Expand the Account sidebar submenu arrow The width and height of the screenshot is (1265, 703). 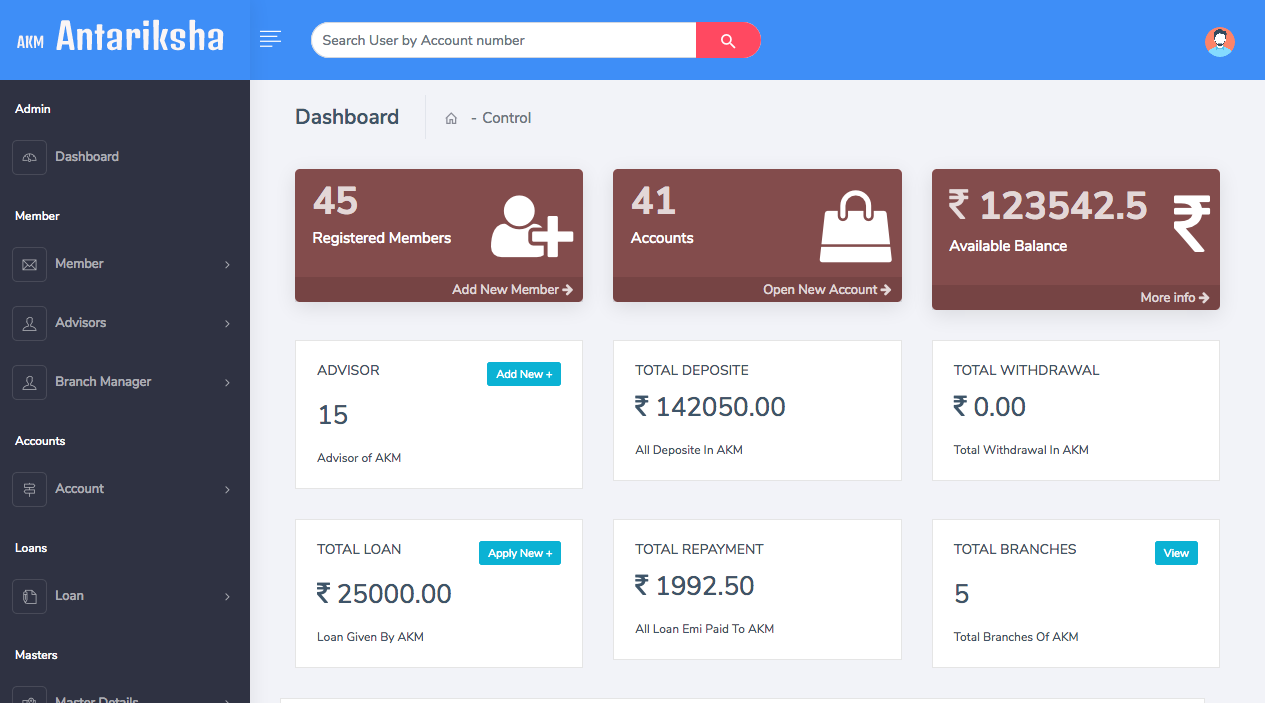click(x=227, y=490)
